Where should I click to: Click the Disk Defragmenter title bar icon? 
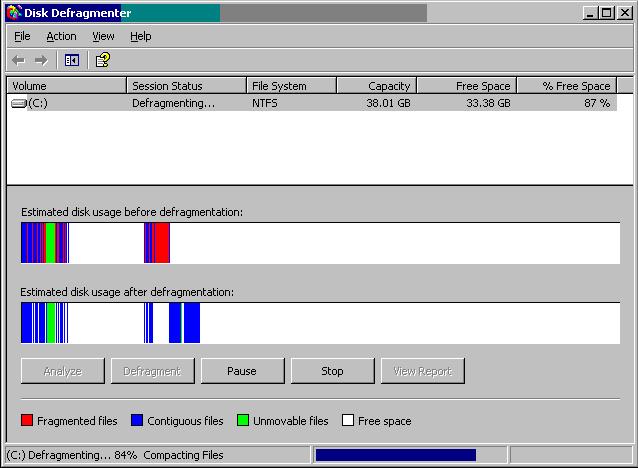[14, 13]
